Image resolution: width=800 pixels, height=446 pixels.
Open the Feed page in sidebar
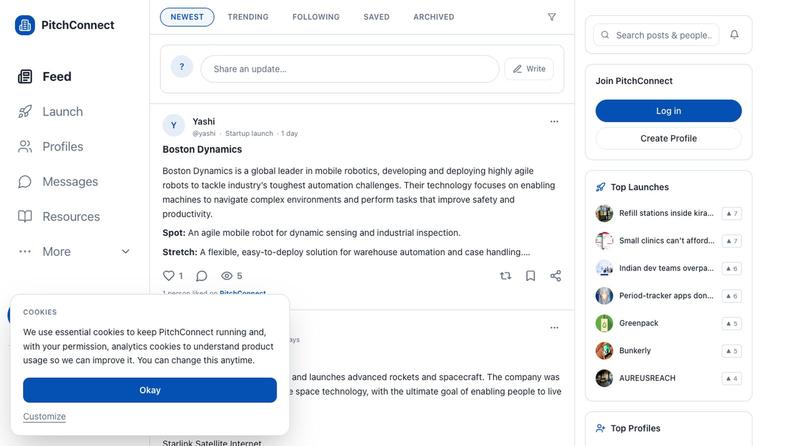pos(45,77)
